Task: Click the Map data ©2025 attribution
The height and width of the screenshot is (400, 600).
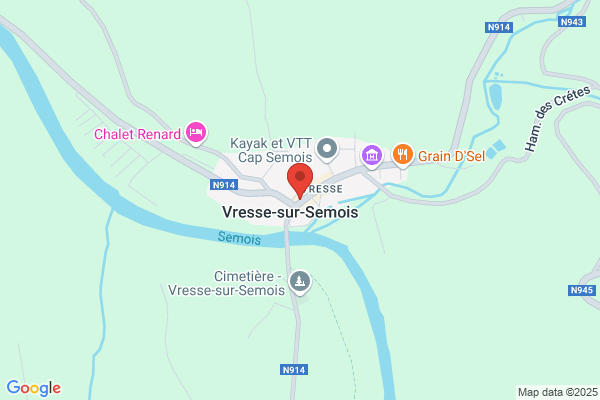Action: pyautogui.click(x=558, y=392)
